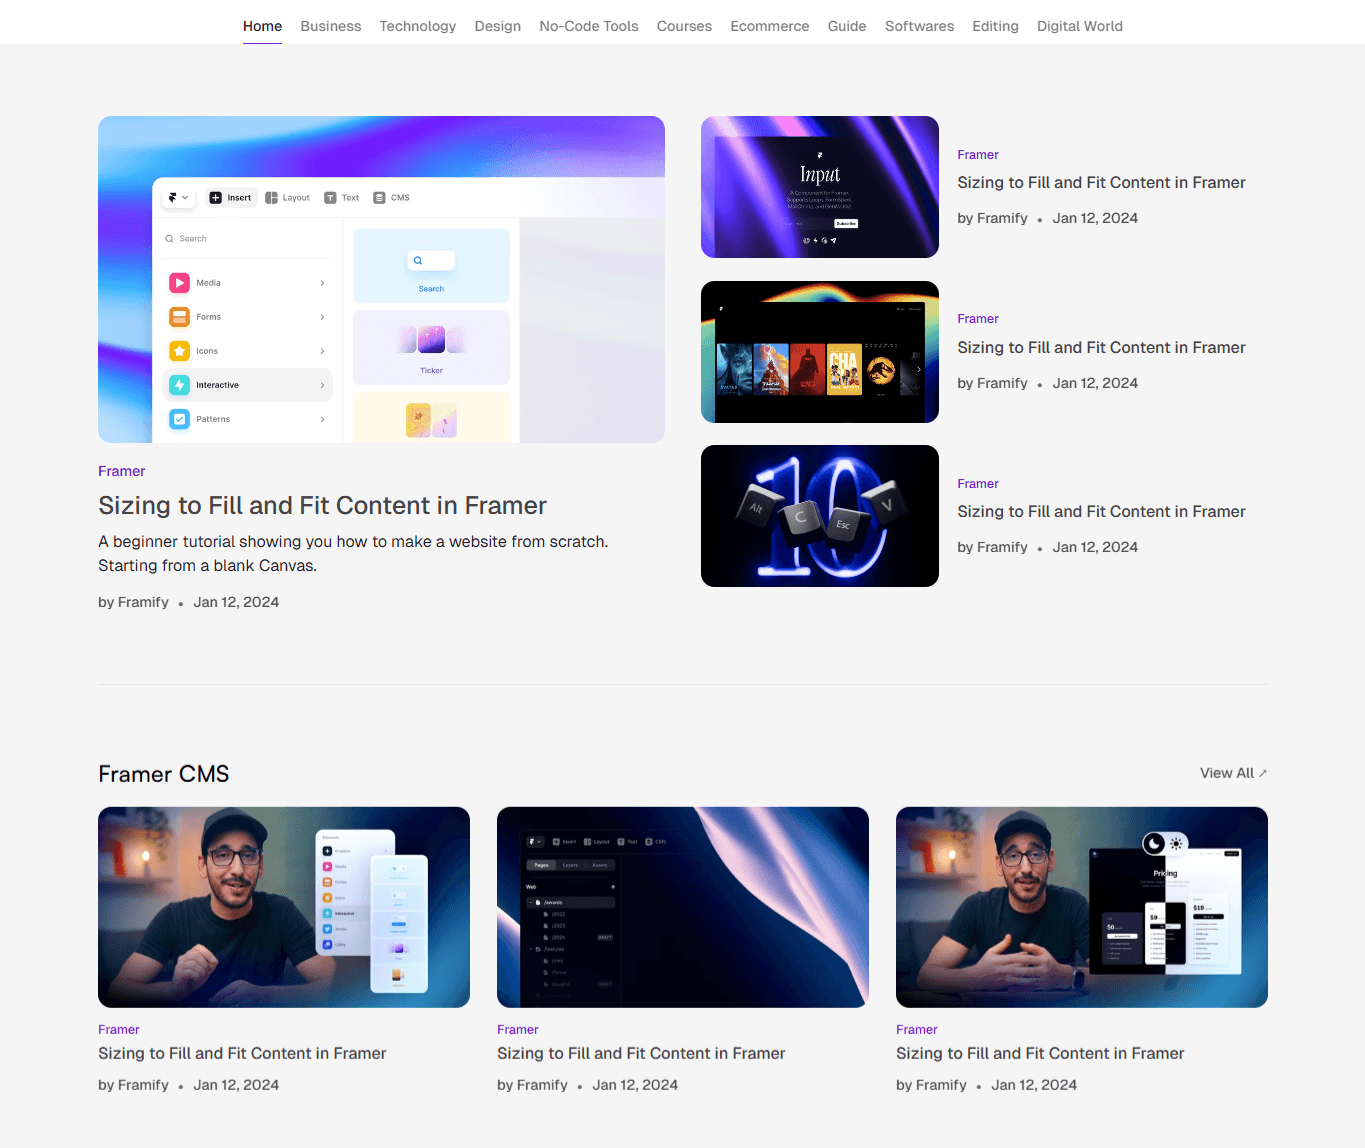Click the Framer tag beside the movie posters thumbnail
Viewport: 1365px width, 1148px height.
coord(978,319)
